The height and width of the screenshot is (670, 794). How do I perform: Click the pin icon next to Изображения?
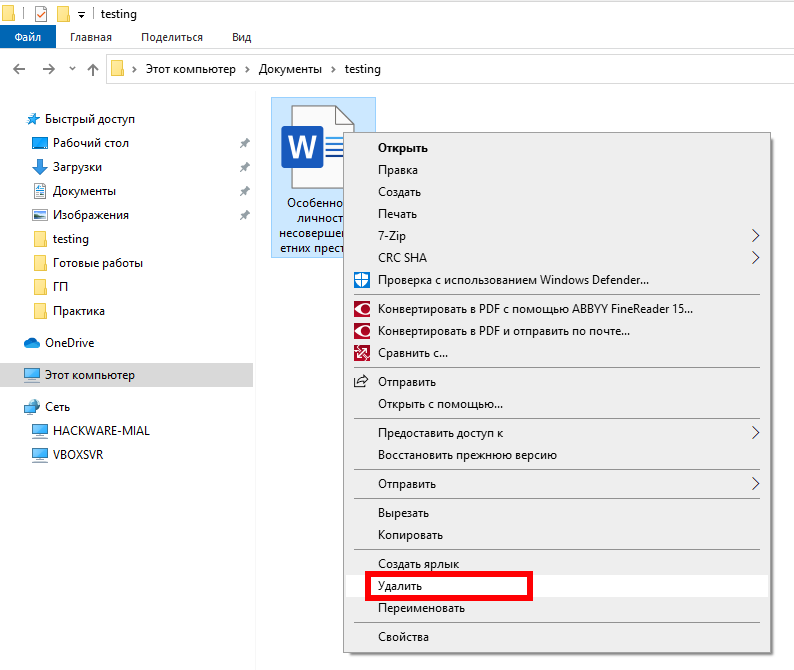tap(245, 215)
